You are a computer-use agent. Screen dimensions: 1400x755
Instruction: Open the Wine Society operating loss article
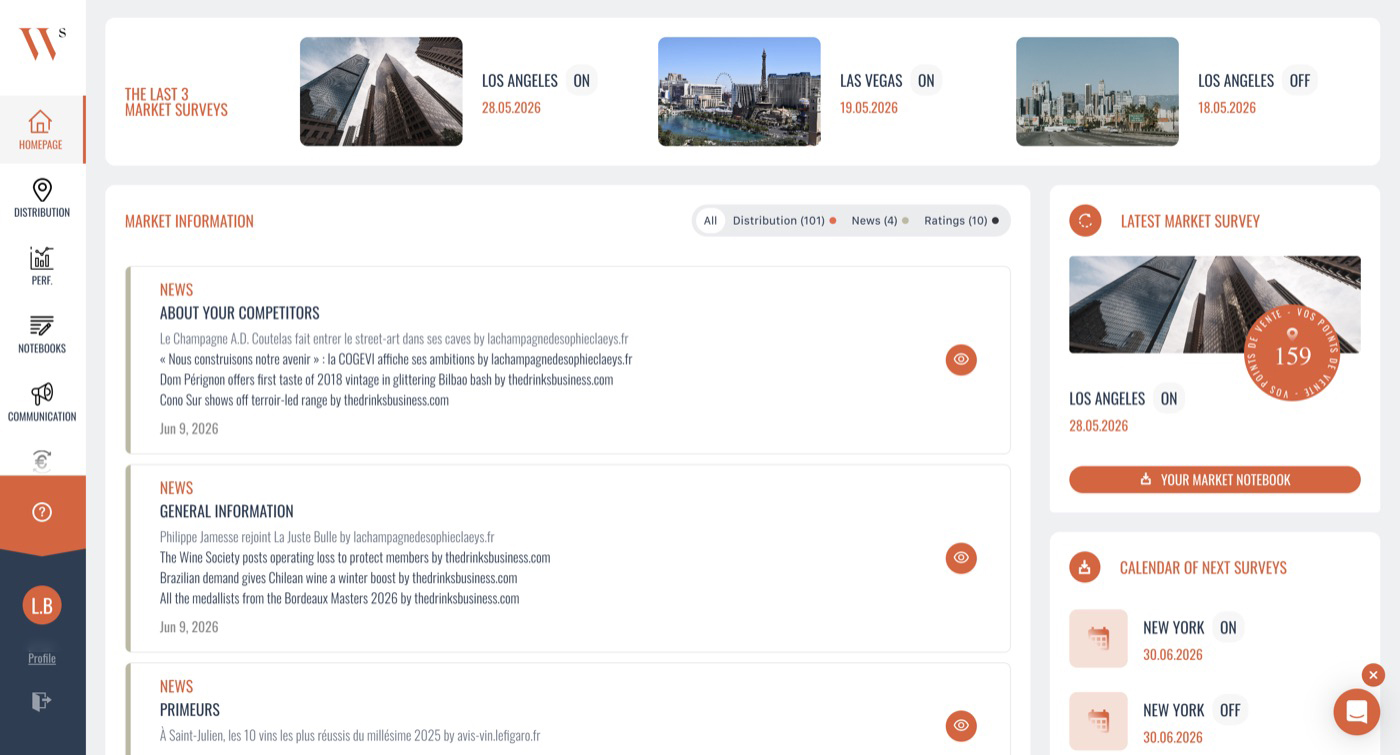(x=355, y=557)
